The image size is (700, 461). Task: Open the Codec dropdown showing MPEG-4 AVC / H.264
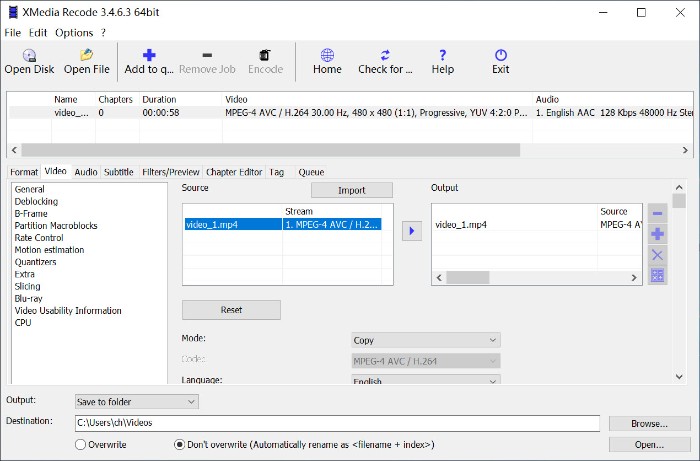pos(426,361)
